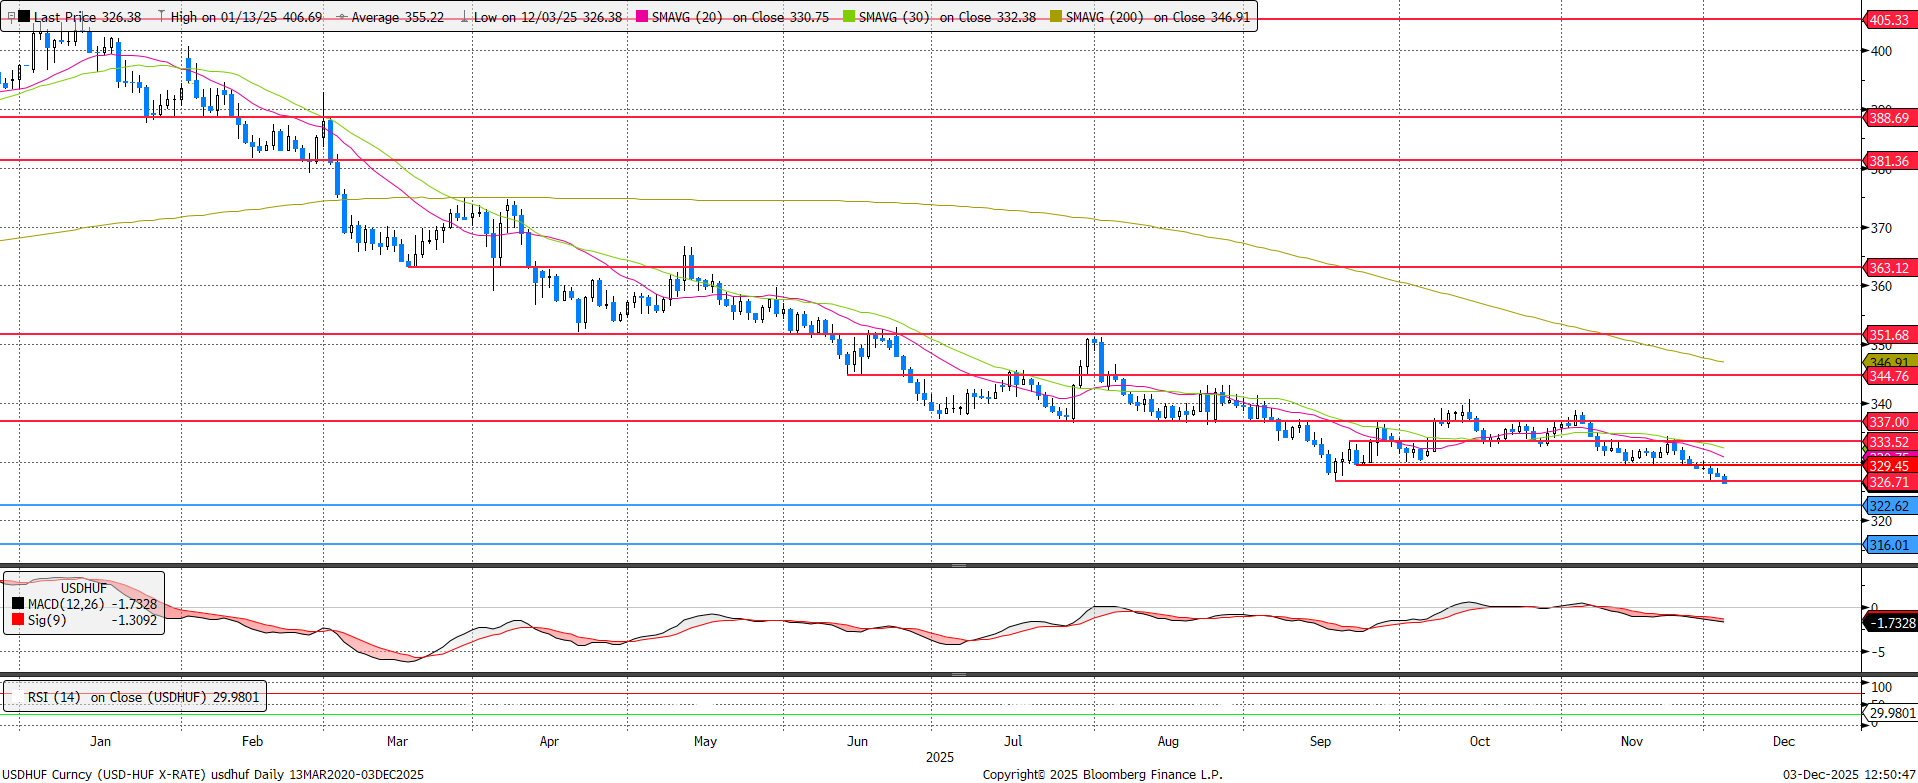Click the Average line icon in legend
This screenshot has height=783, width=1918.
pos(341,17)
